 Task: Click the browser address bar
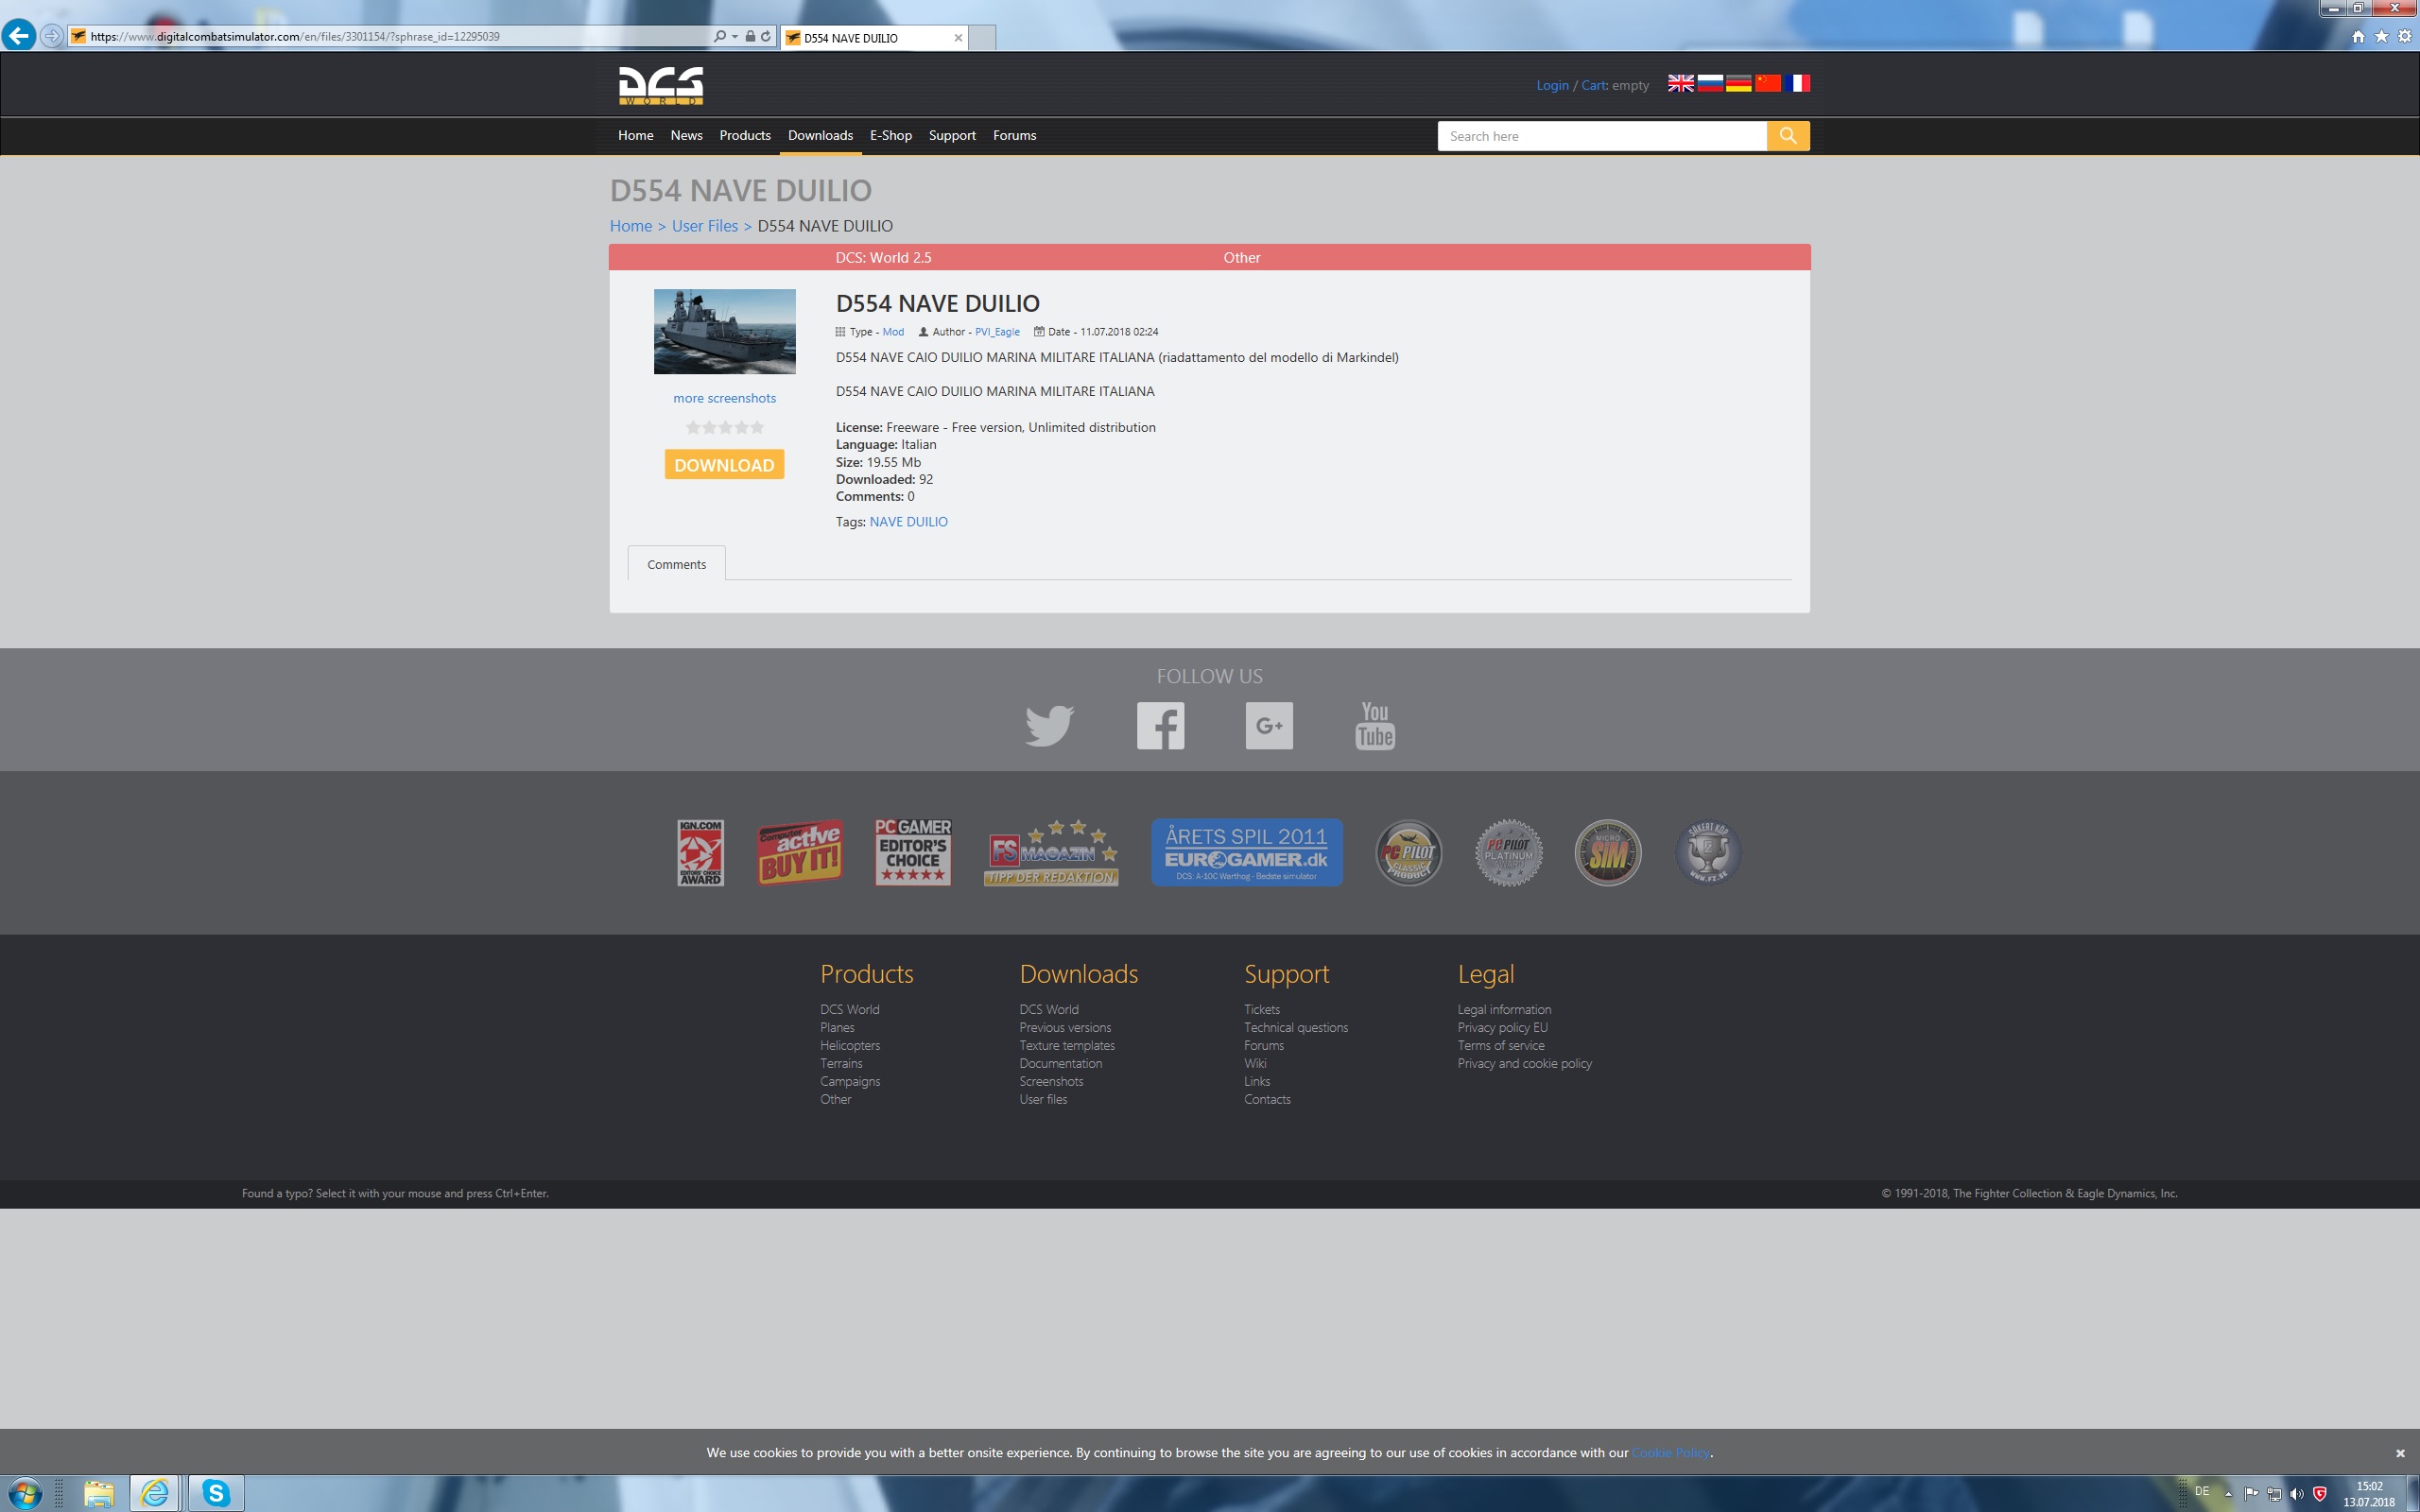tap(390, 36)
